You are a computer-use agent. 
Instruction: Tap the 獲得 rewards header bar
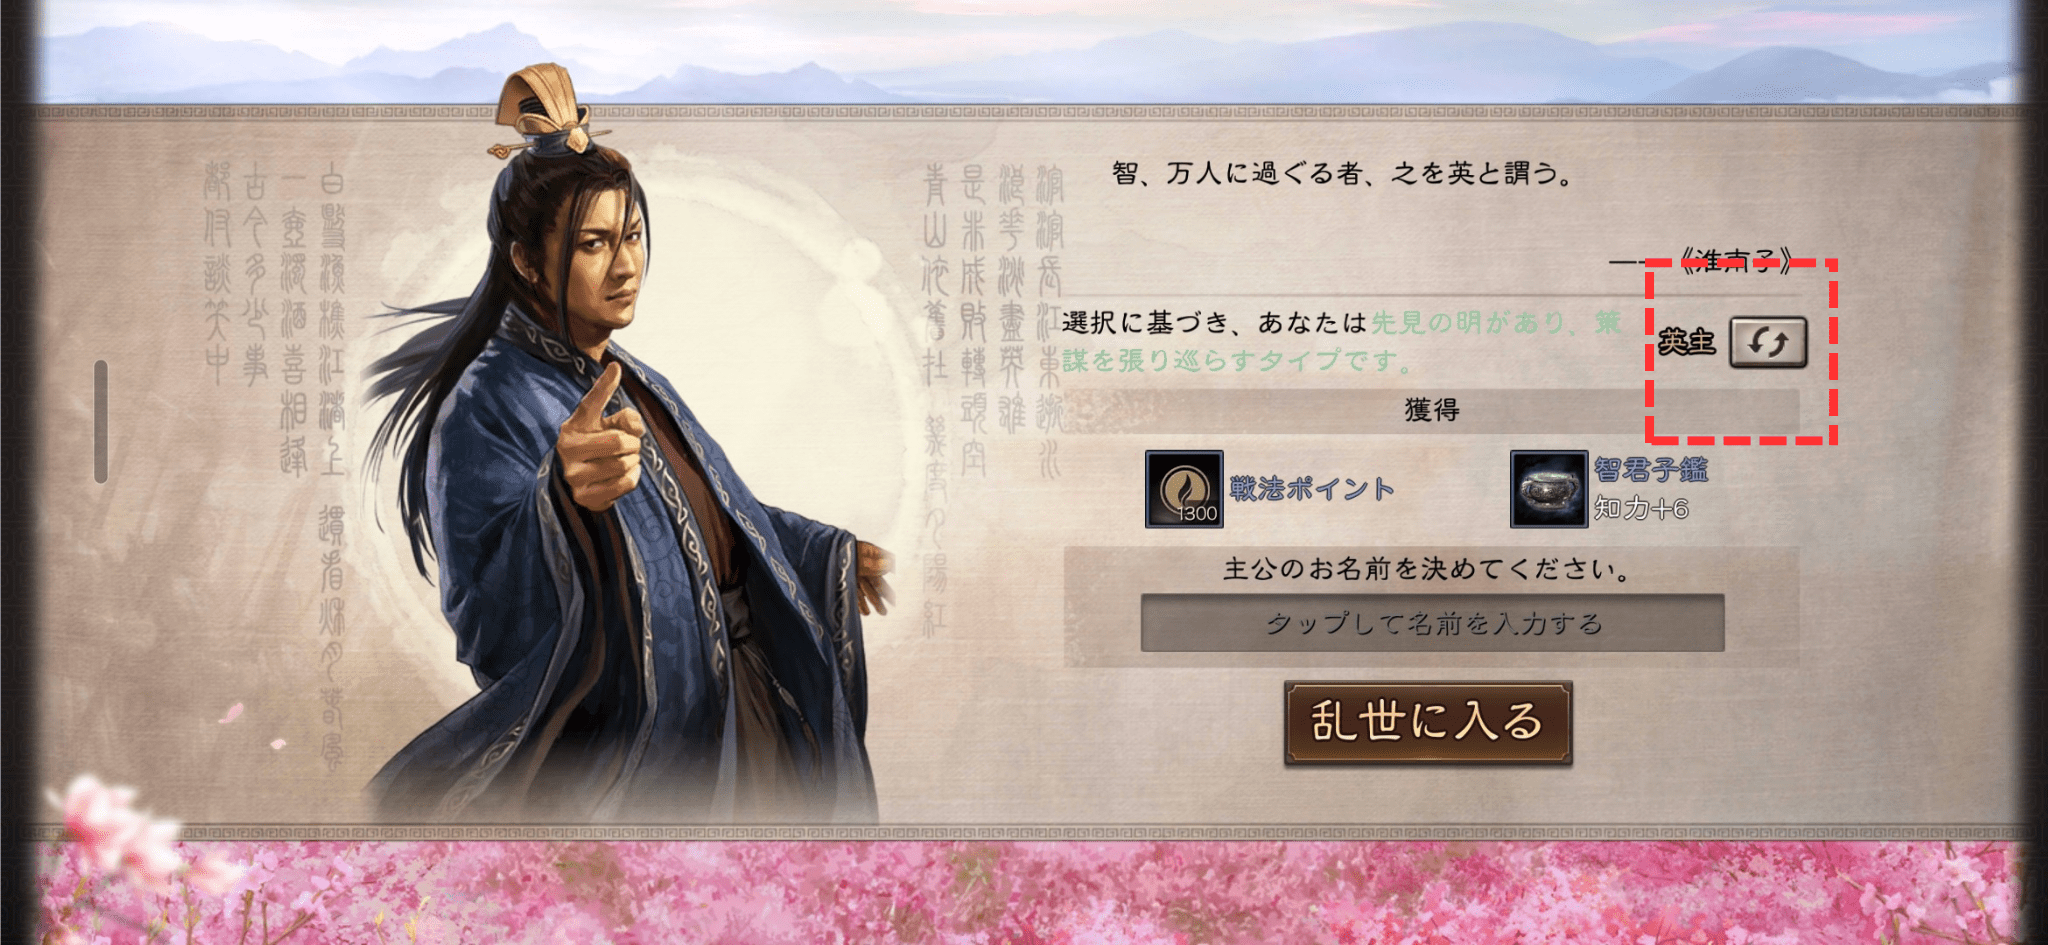point(1431,410)
